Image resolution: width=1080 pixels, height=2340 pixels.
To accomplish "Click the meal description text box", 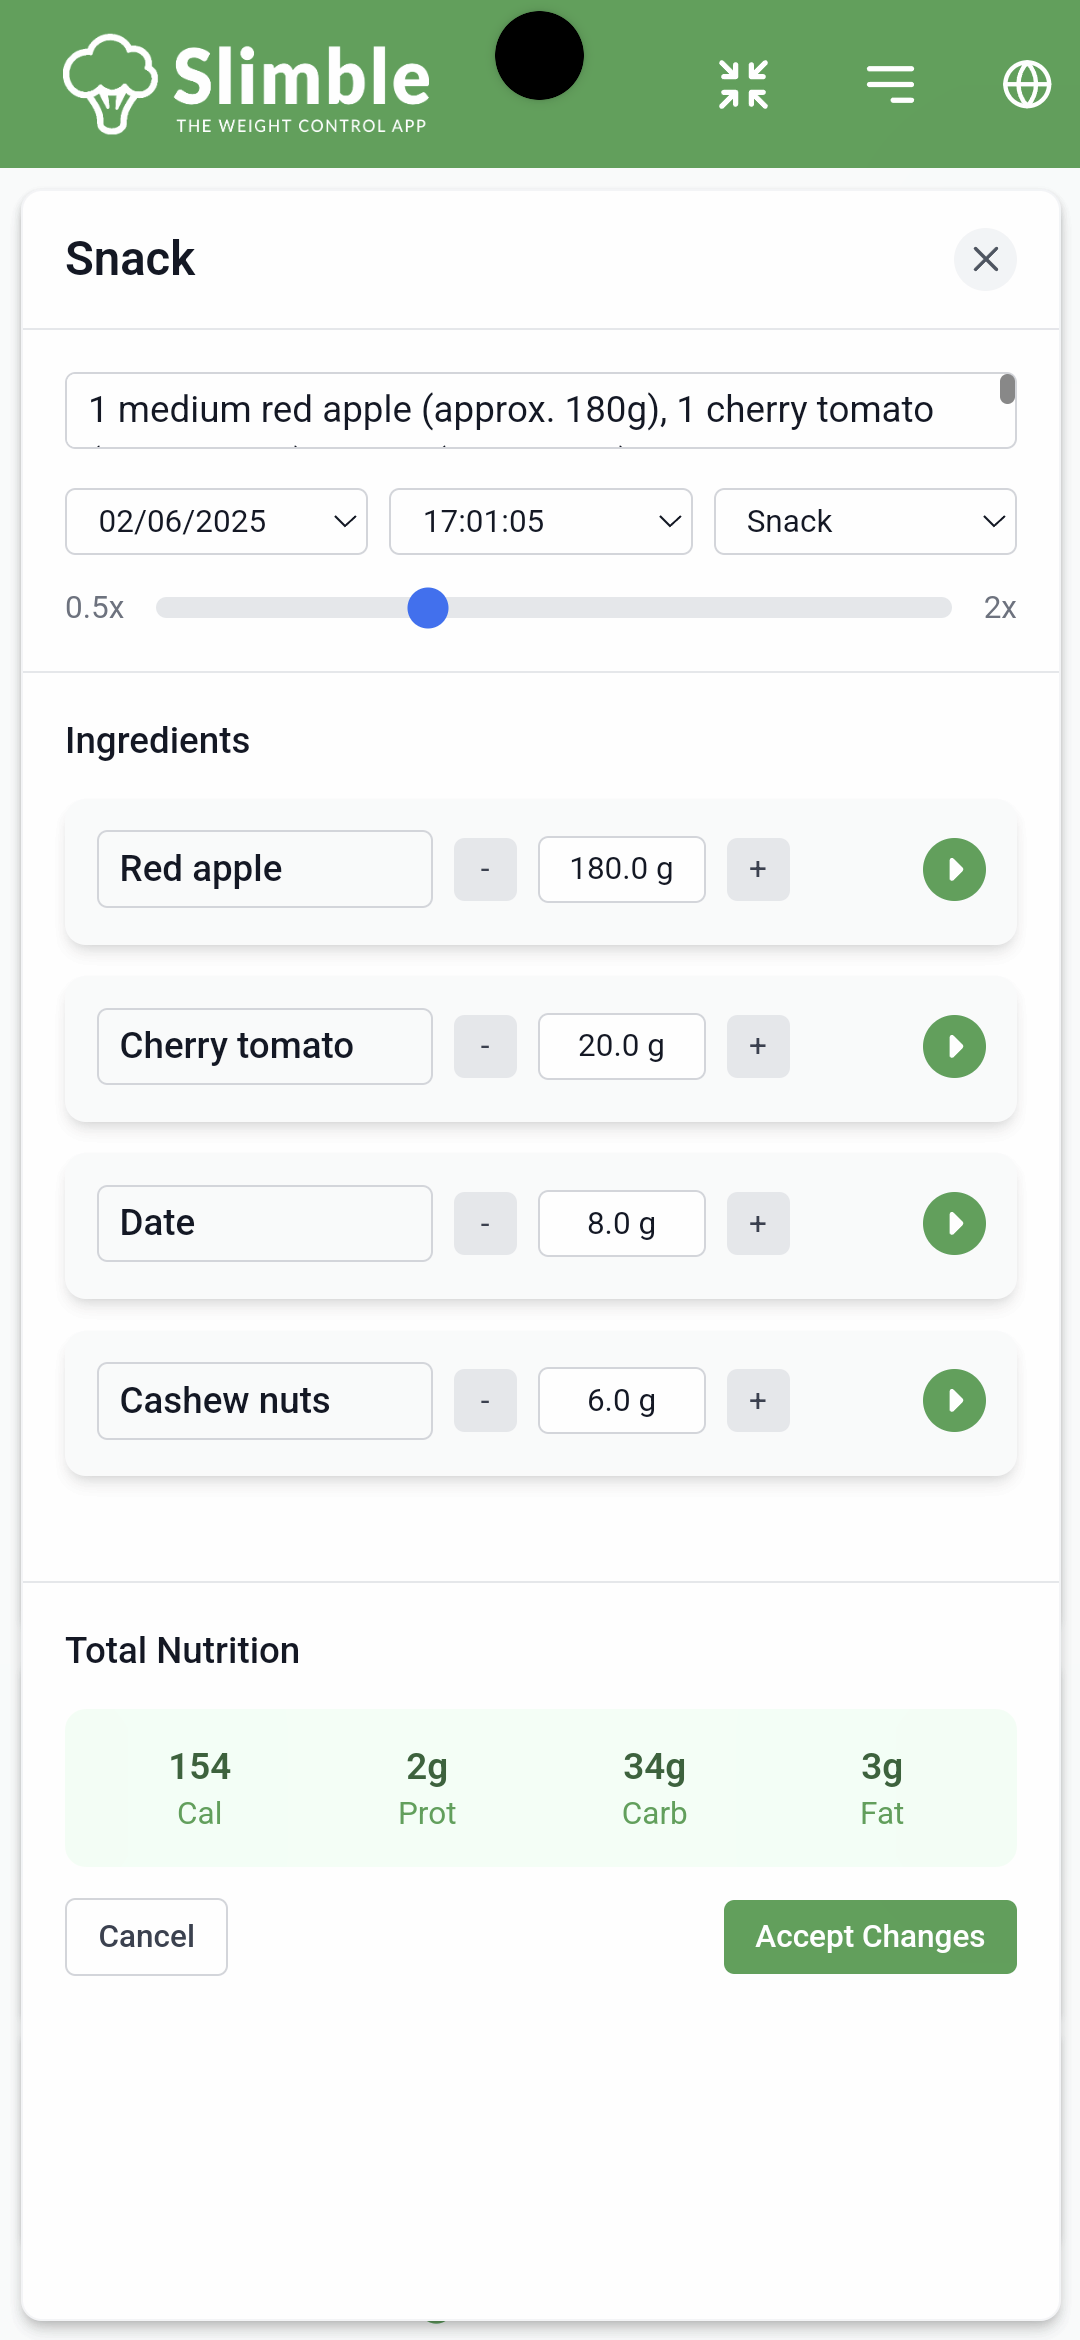I will coord(540,410).
